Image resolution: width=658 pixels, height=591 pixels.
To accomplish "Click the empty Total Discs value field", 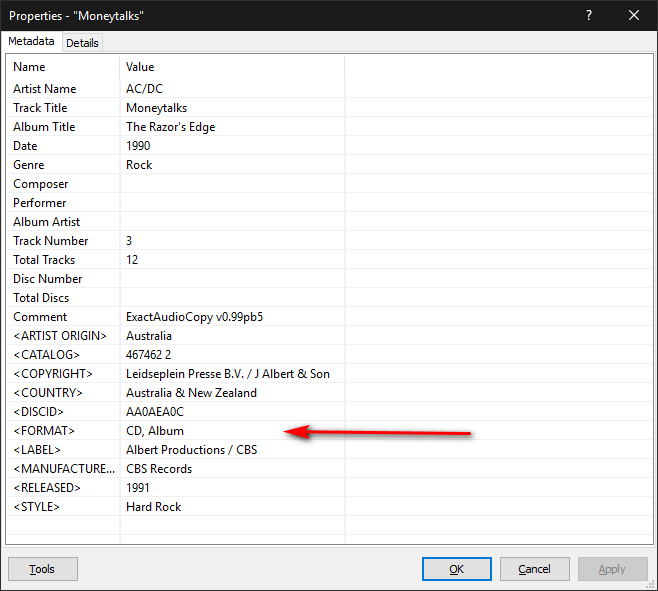I will 232,298.
